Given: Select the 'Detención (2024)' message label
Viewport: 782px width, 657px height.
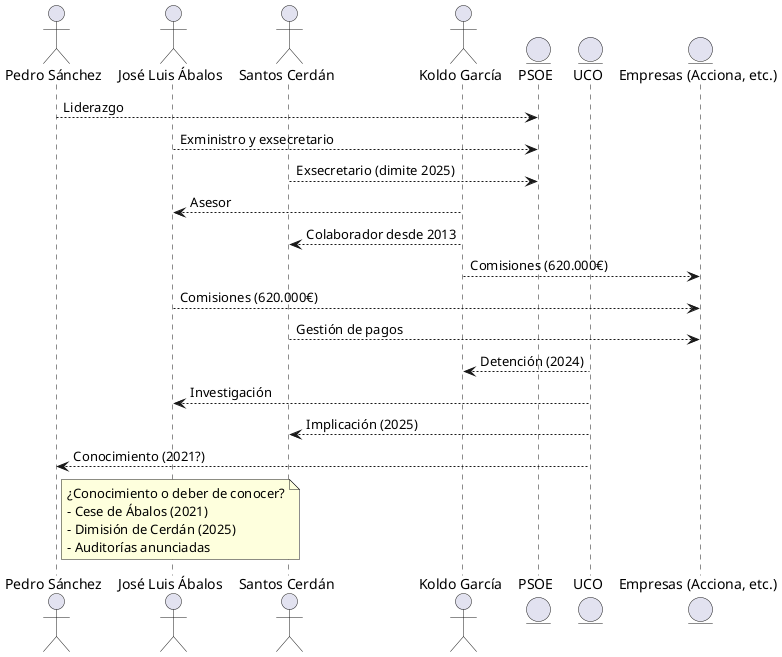Looking at the screenshot, I should point(532,361).
